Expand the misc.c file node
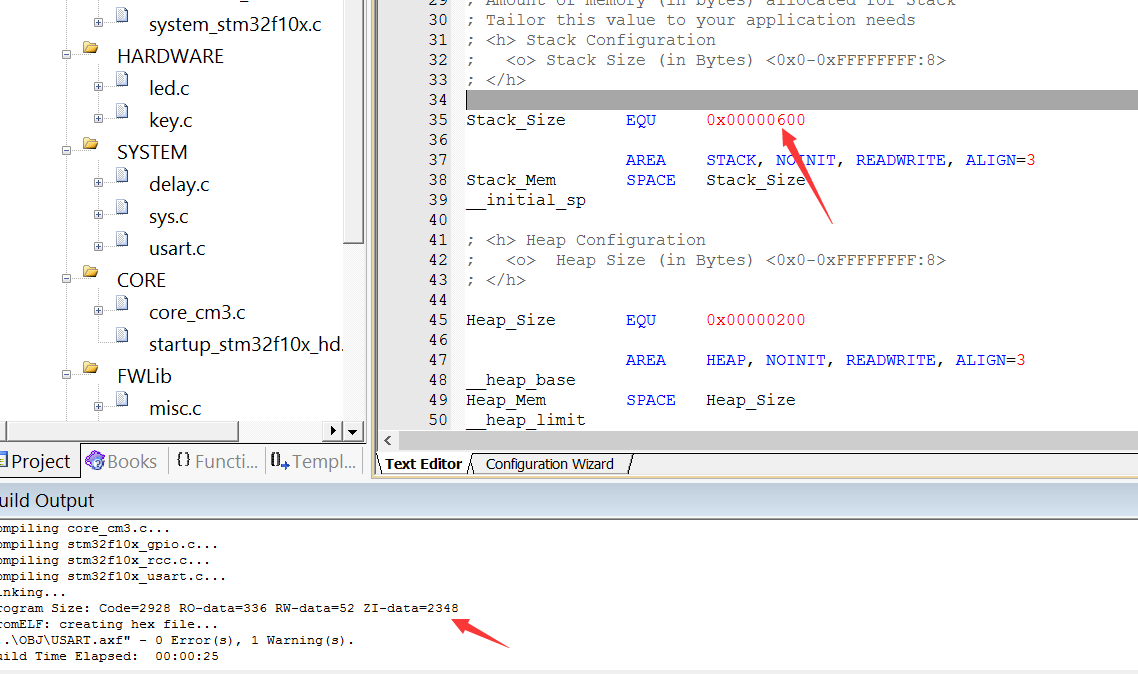 tap(98, 406)
